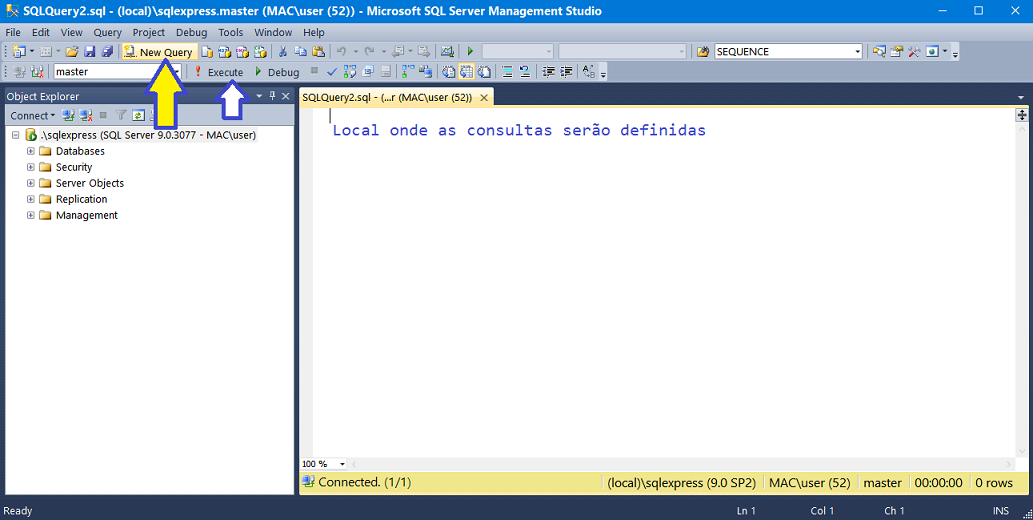This screenshot has height=520, width=1033.
Task: Expand the Management folder
Action: pyautogui.click(x=30, y=215)
